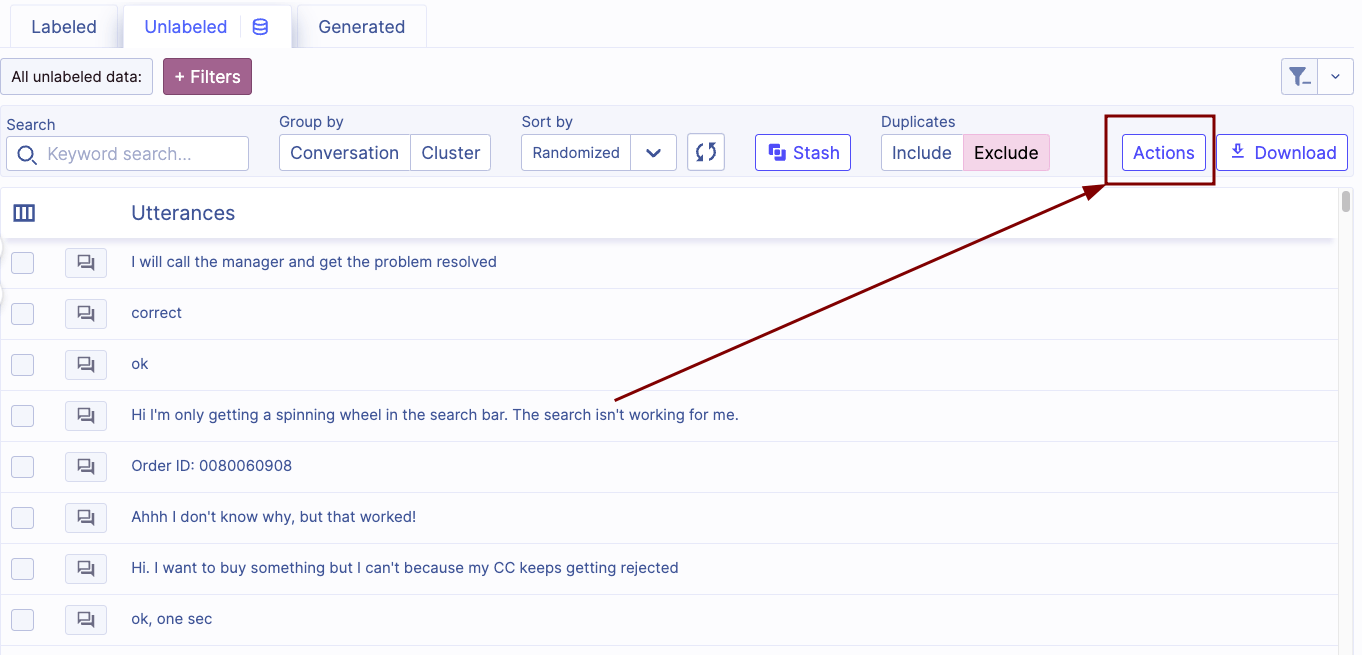Open the chevron menu beside filter funnel
Viewport: 1362px width, 655px height.
click(x=1335, y=76)
